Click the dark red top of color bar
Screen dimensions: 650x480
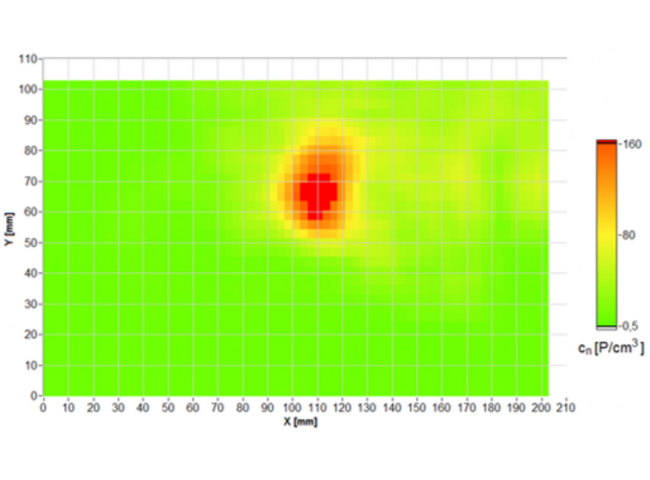[x=606, y=142]
